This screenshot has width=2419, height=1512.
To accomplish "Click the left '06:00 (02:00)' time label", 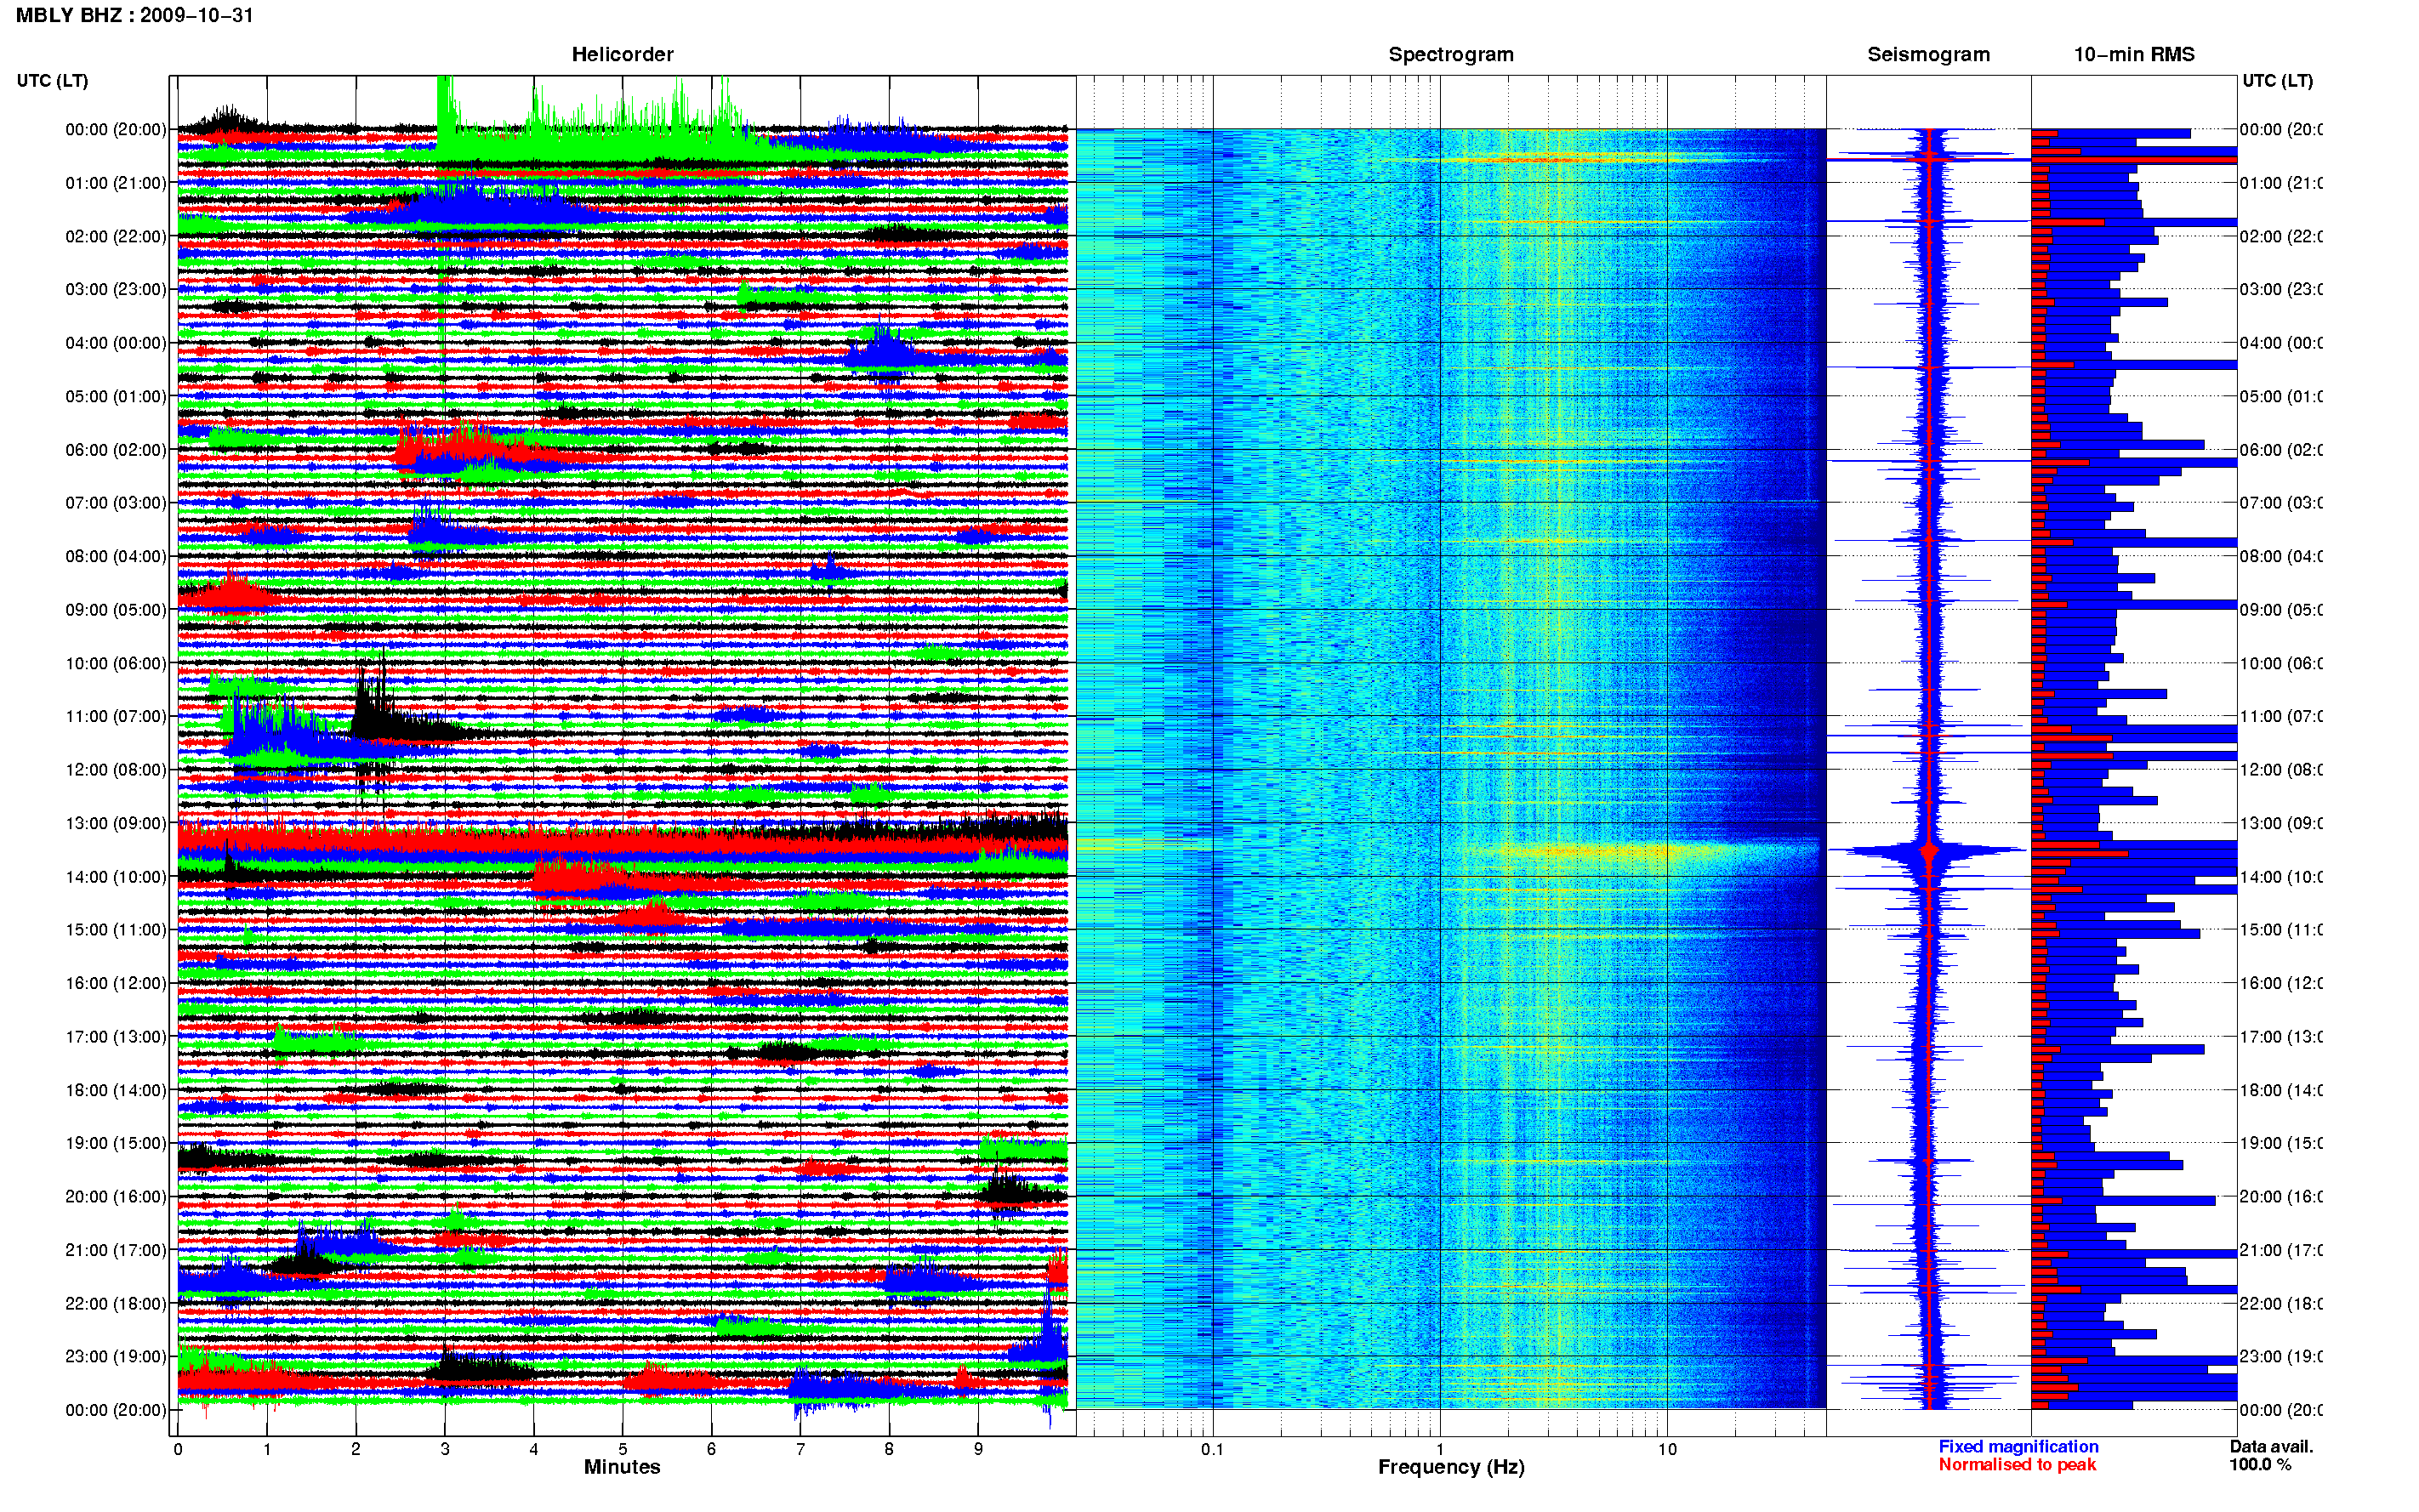I will [x=116, y=450].
